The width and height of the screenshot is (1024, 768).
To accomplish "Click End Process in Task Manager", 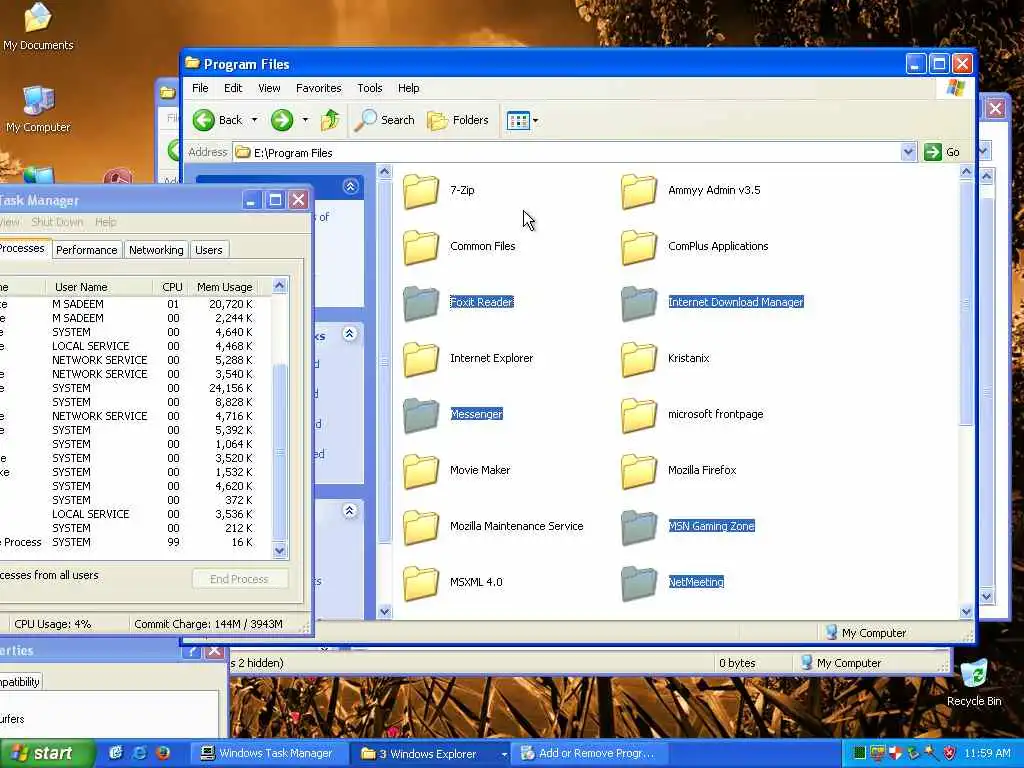I will [240, 579].
